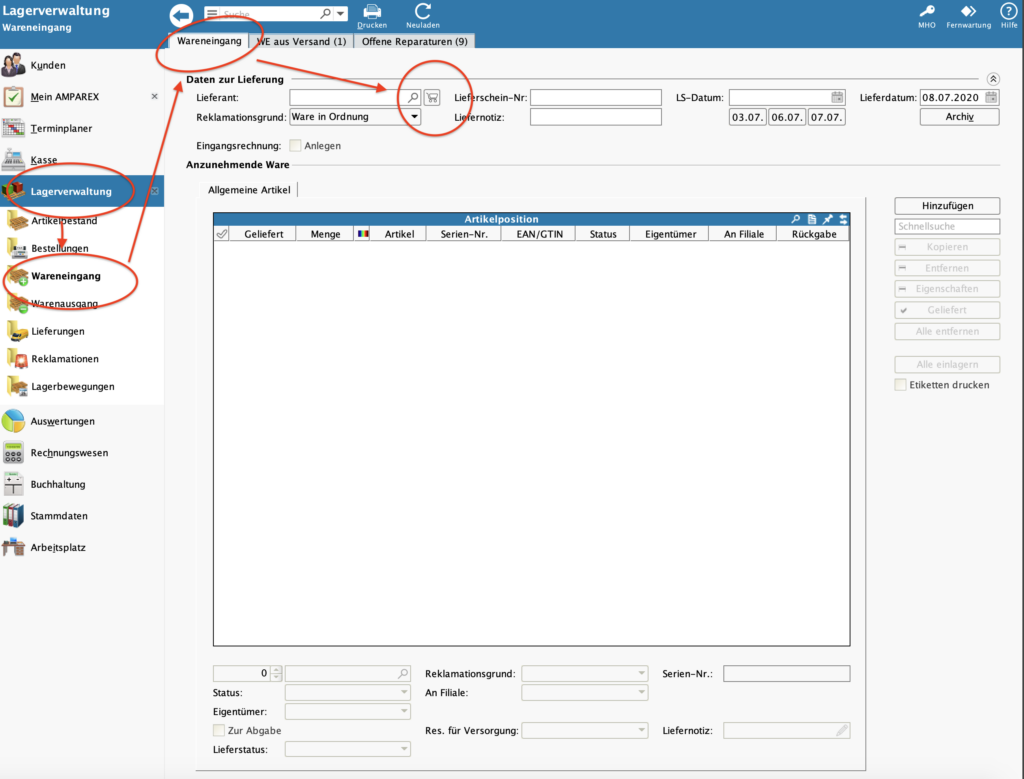Image resolution: width=1024 pixels, height=779 pixels.
Task: Click the Lieferschein-Nr input field
Action: (x=596, y=97)
